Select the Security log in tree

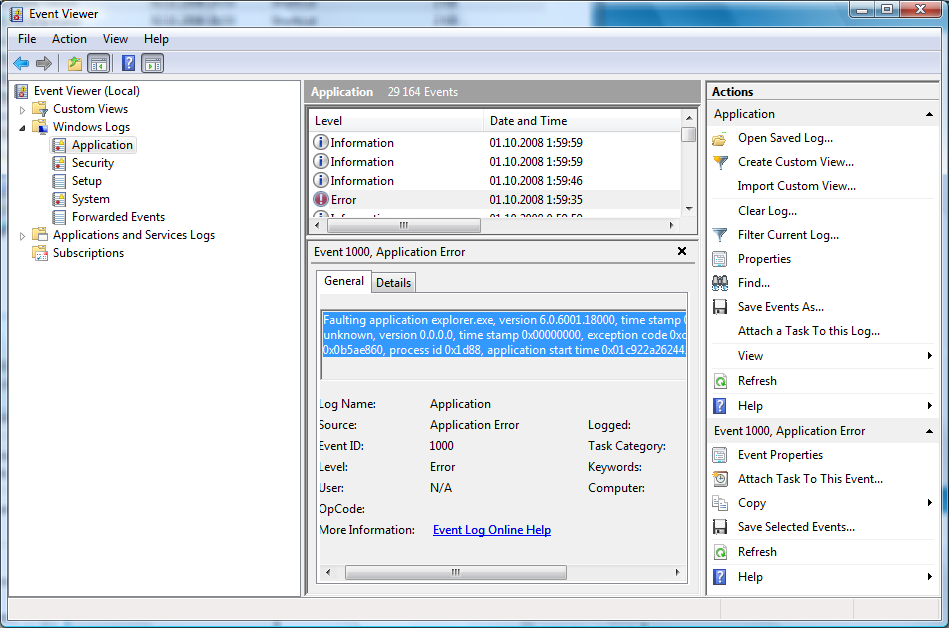point(92,163)
